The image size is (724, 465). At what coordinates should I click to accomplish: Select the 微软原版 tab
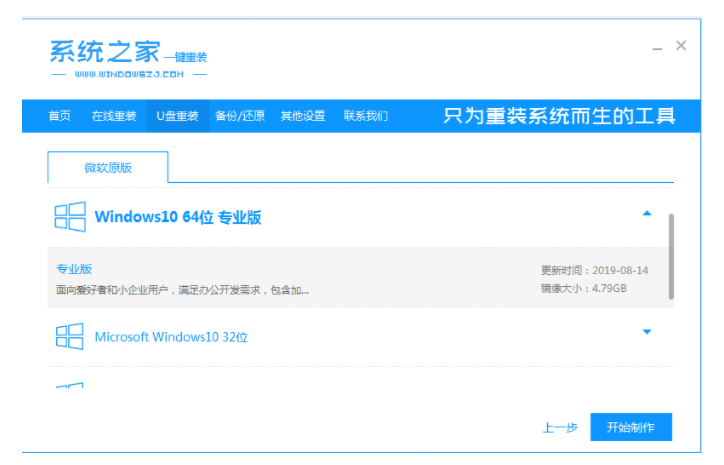tap(108, 167)
